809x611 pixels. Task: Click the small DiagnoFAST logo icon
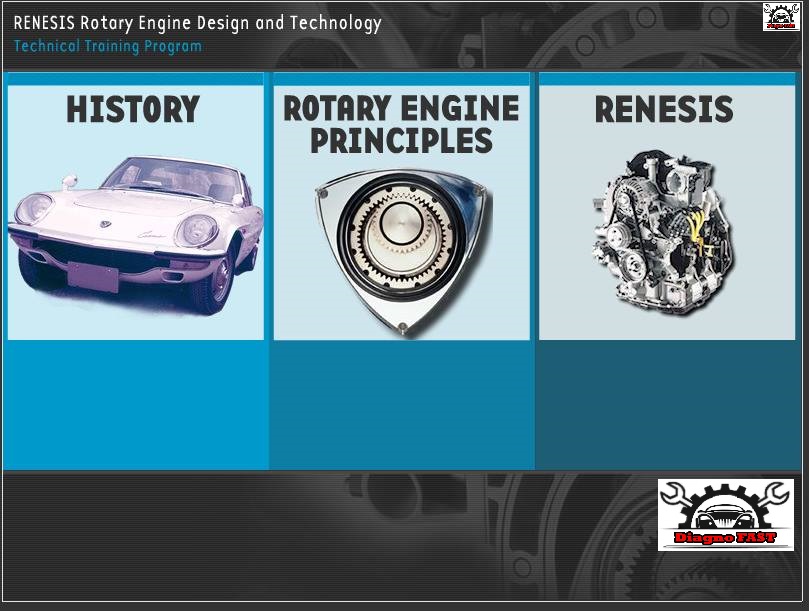[781, 17]
